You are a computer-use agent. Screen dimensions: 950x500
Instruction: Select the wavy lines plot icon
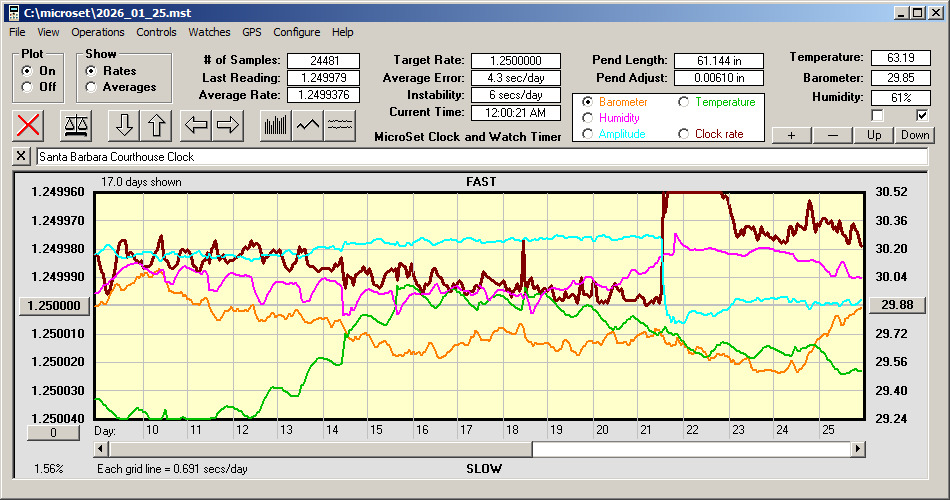(x=341, y=125)
